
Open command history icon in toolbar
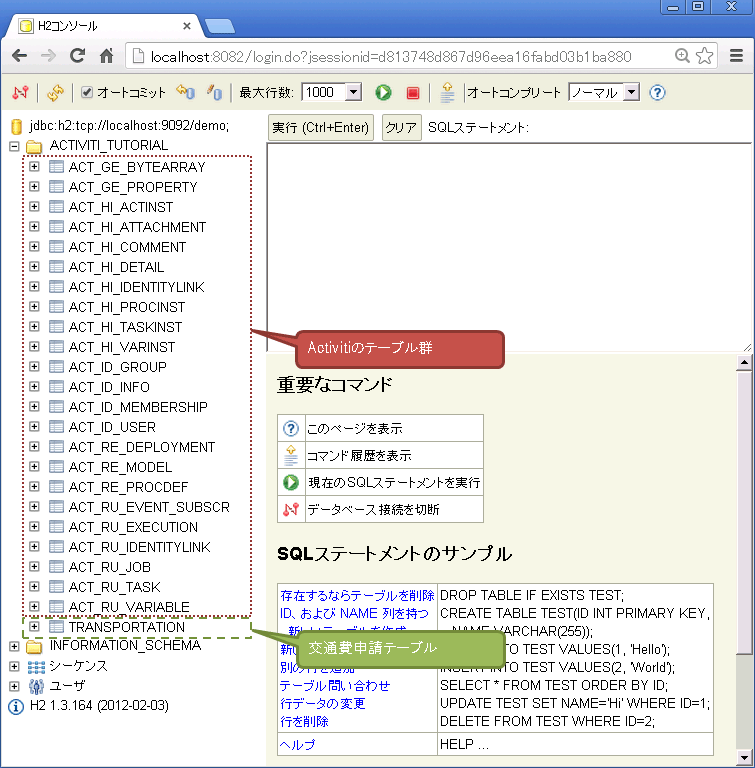(447, 92)
